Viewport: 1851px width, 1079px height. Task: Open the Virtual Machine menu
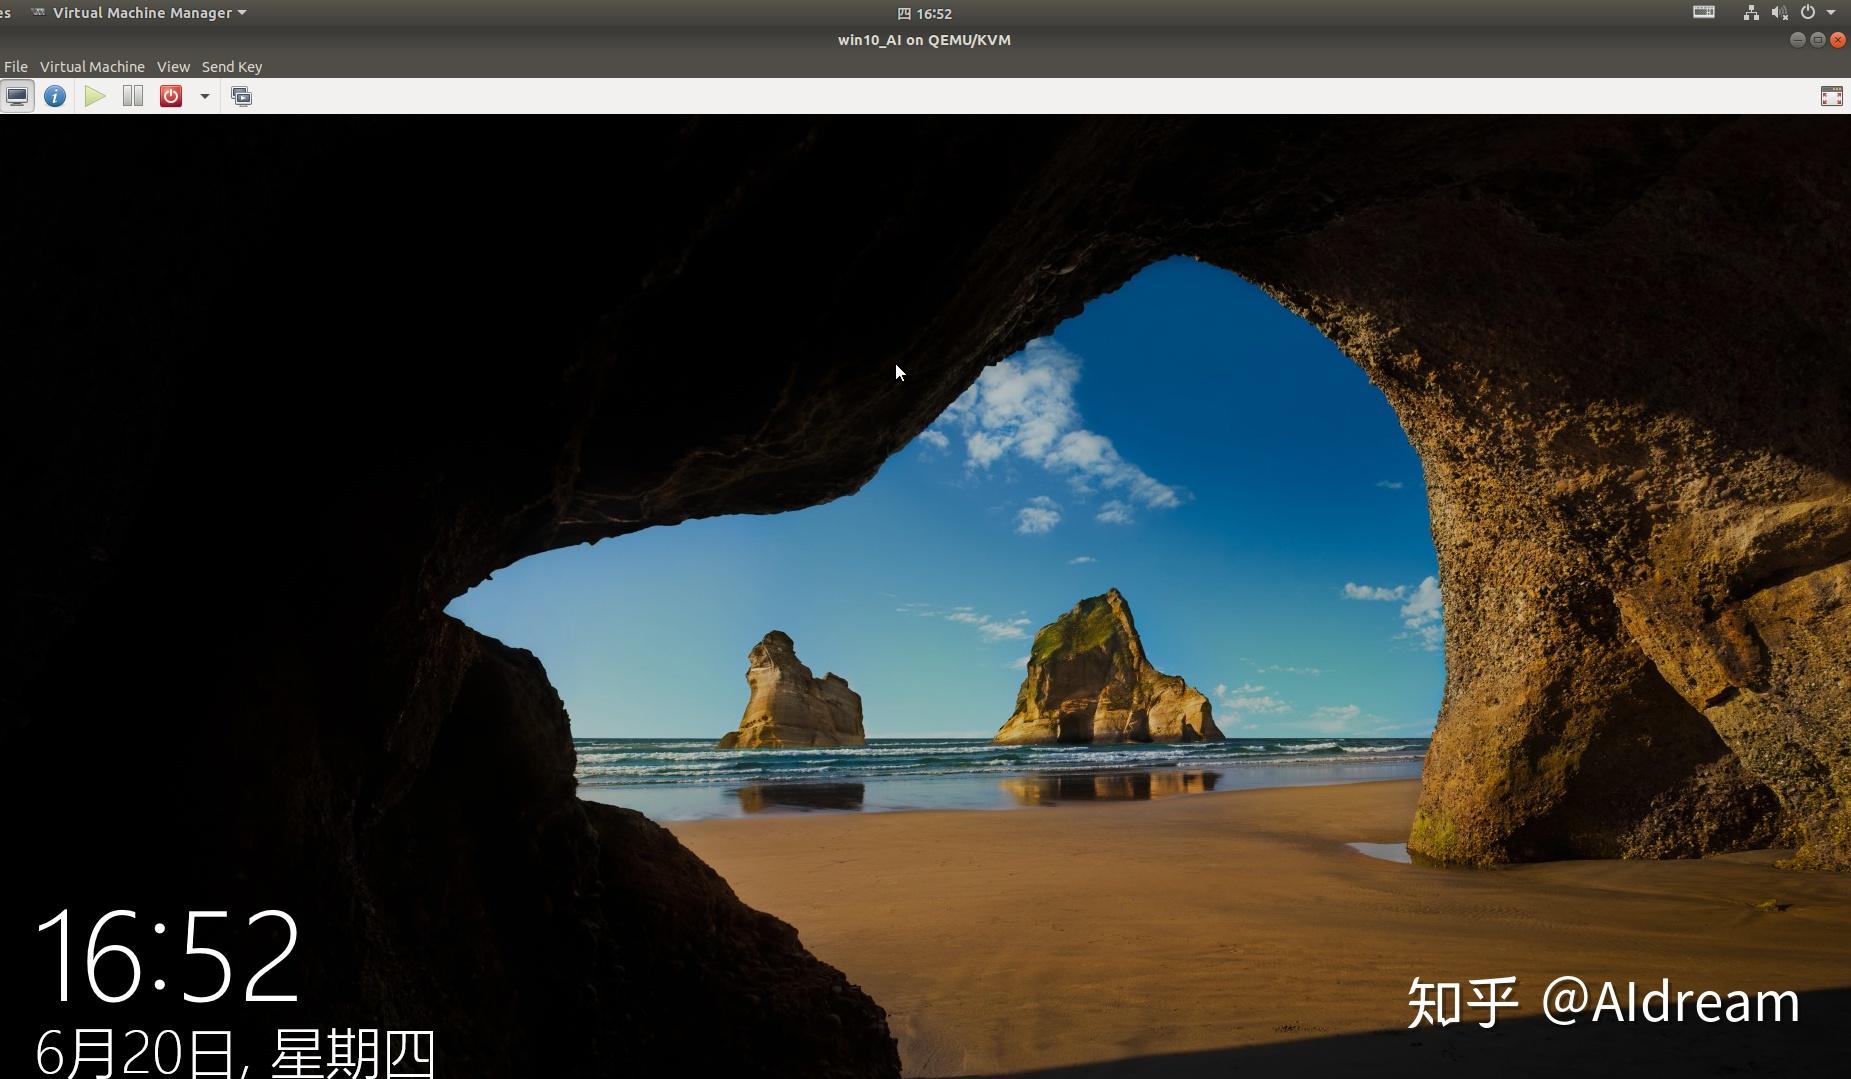point(92,67)
